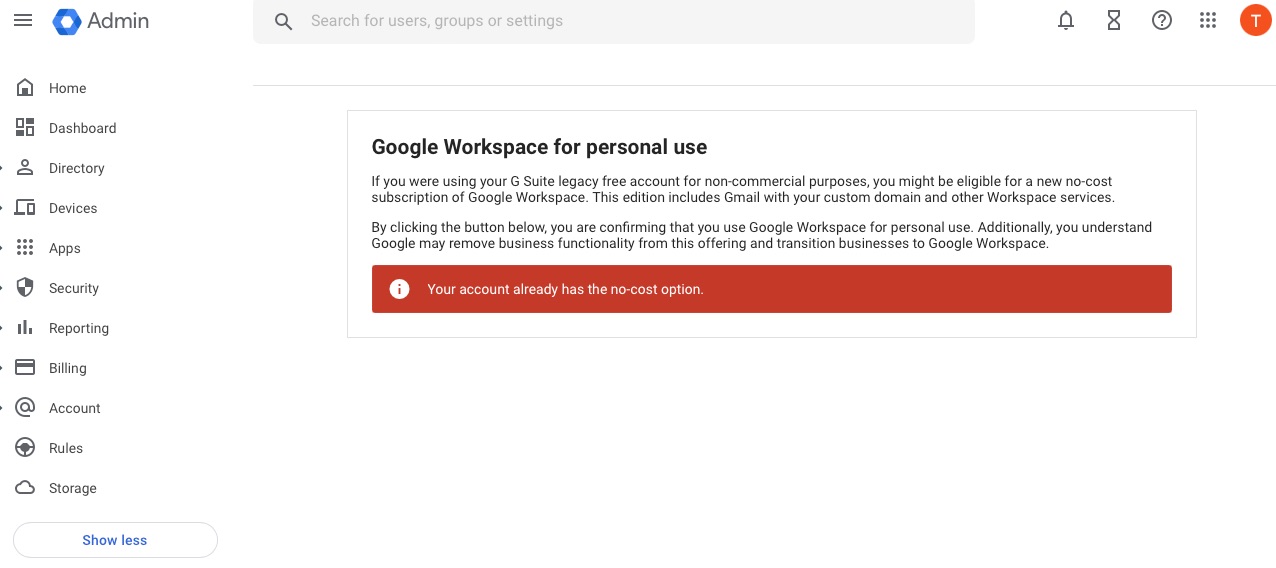
Task: Expand the Billing section arrow
Action: point(3,368)
